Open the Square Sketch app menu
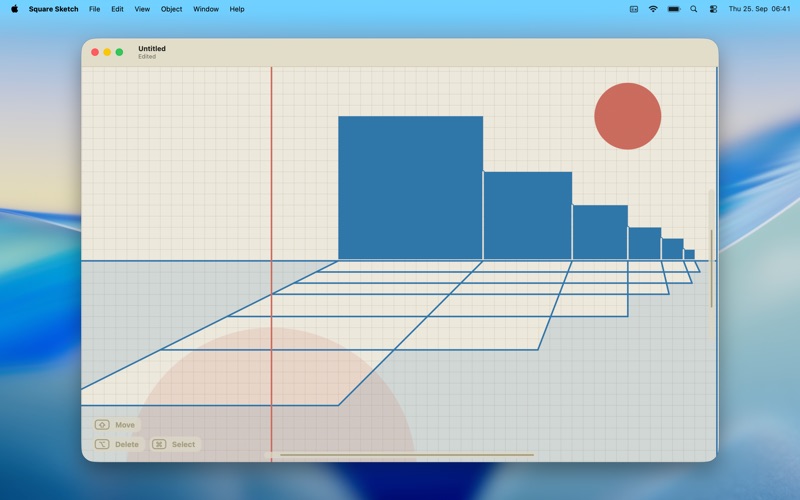 coord(54,9)
